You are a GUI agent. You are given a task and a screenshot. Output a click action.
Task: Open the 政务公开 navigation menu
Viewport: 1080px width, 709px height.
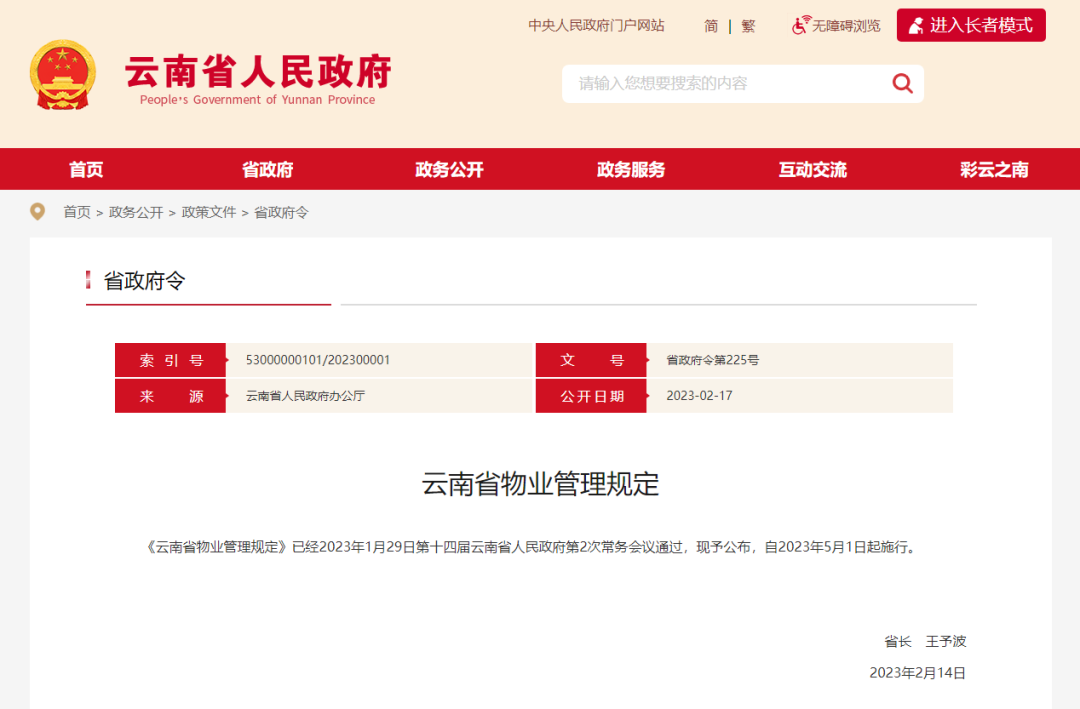pos(449,170)
